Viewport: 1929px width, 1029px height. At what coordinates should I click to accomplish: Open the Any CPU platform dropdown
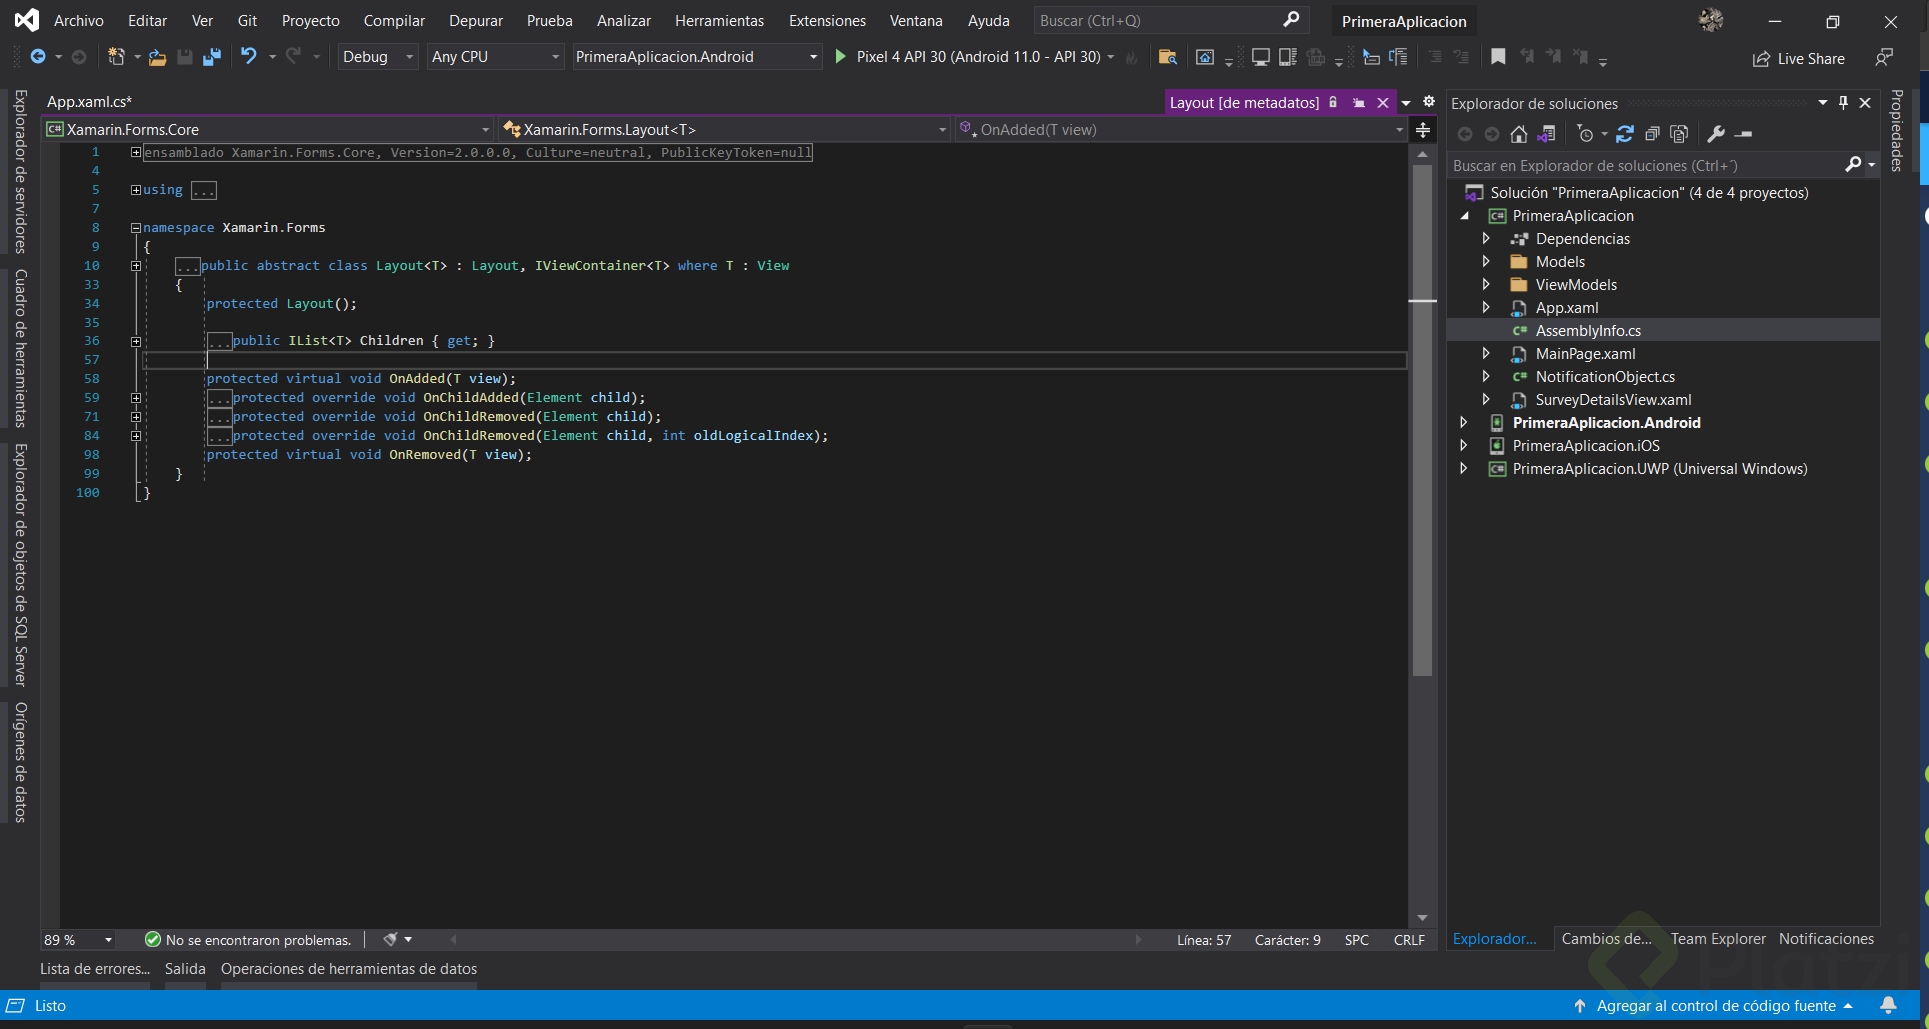tap(495, 57)
